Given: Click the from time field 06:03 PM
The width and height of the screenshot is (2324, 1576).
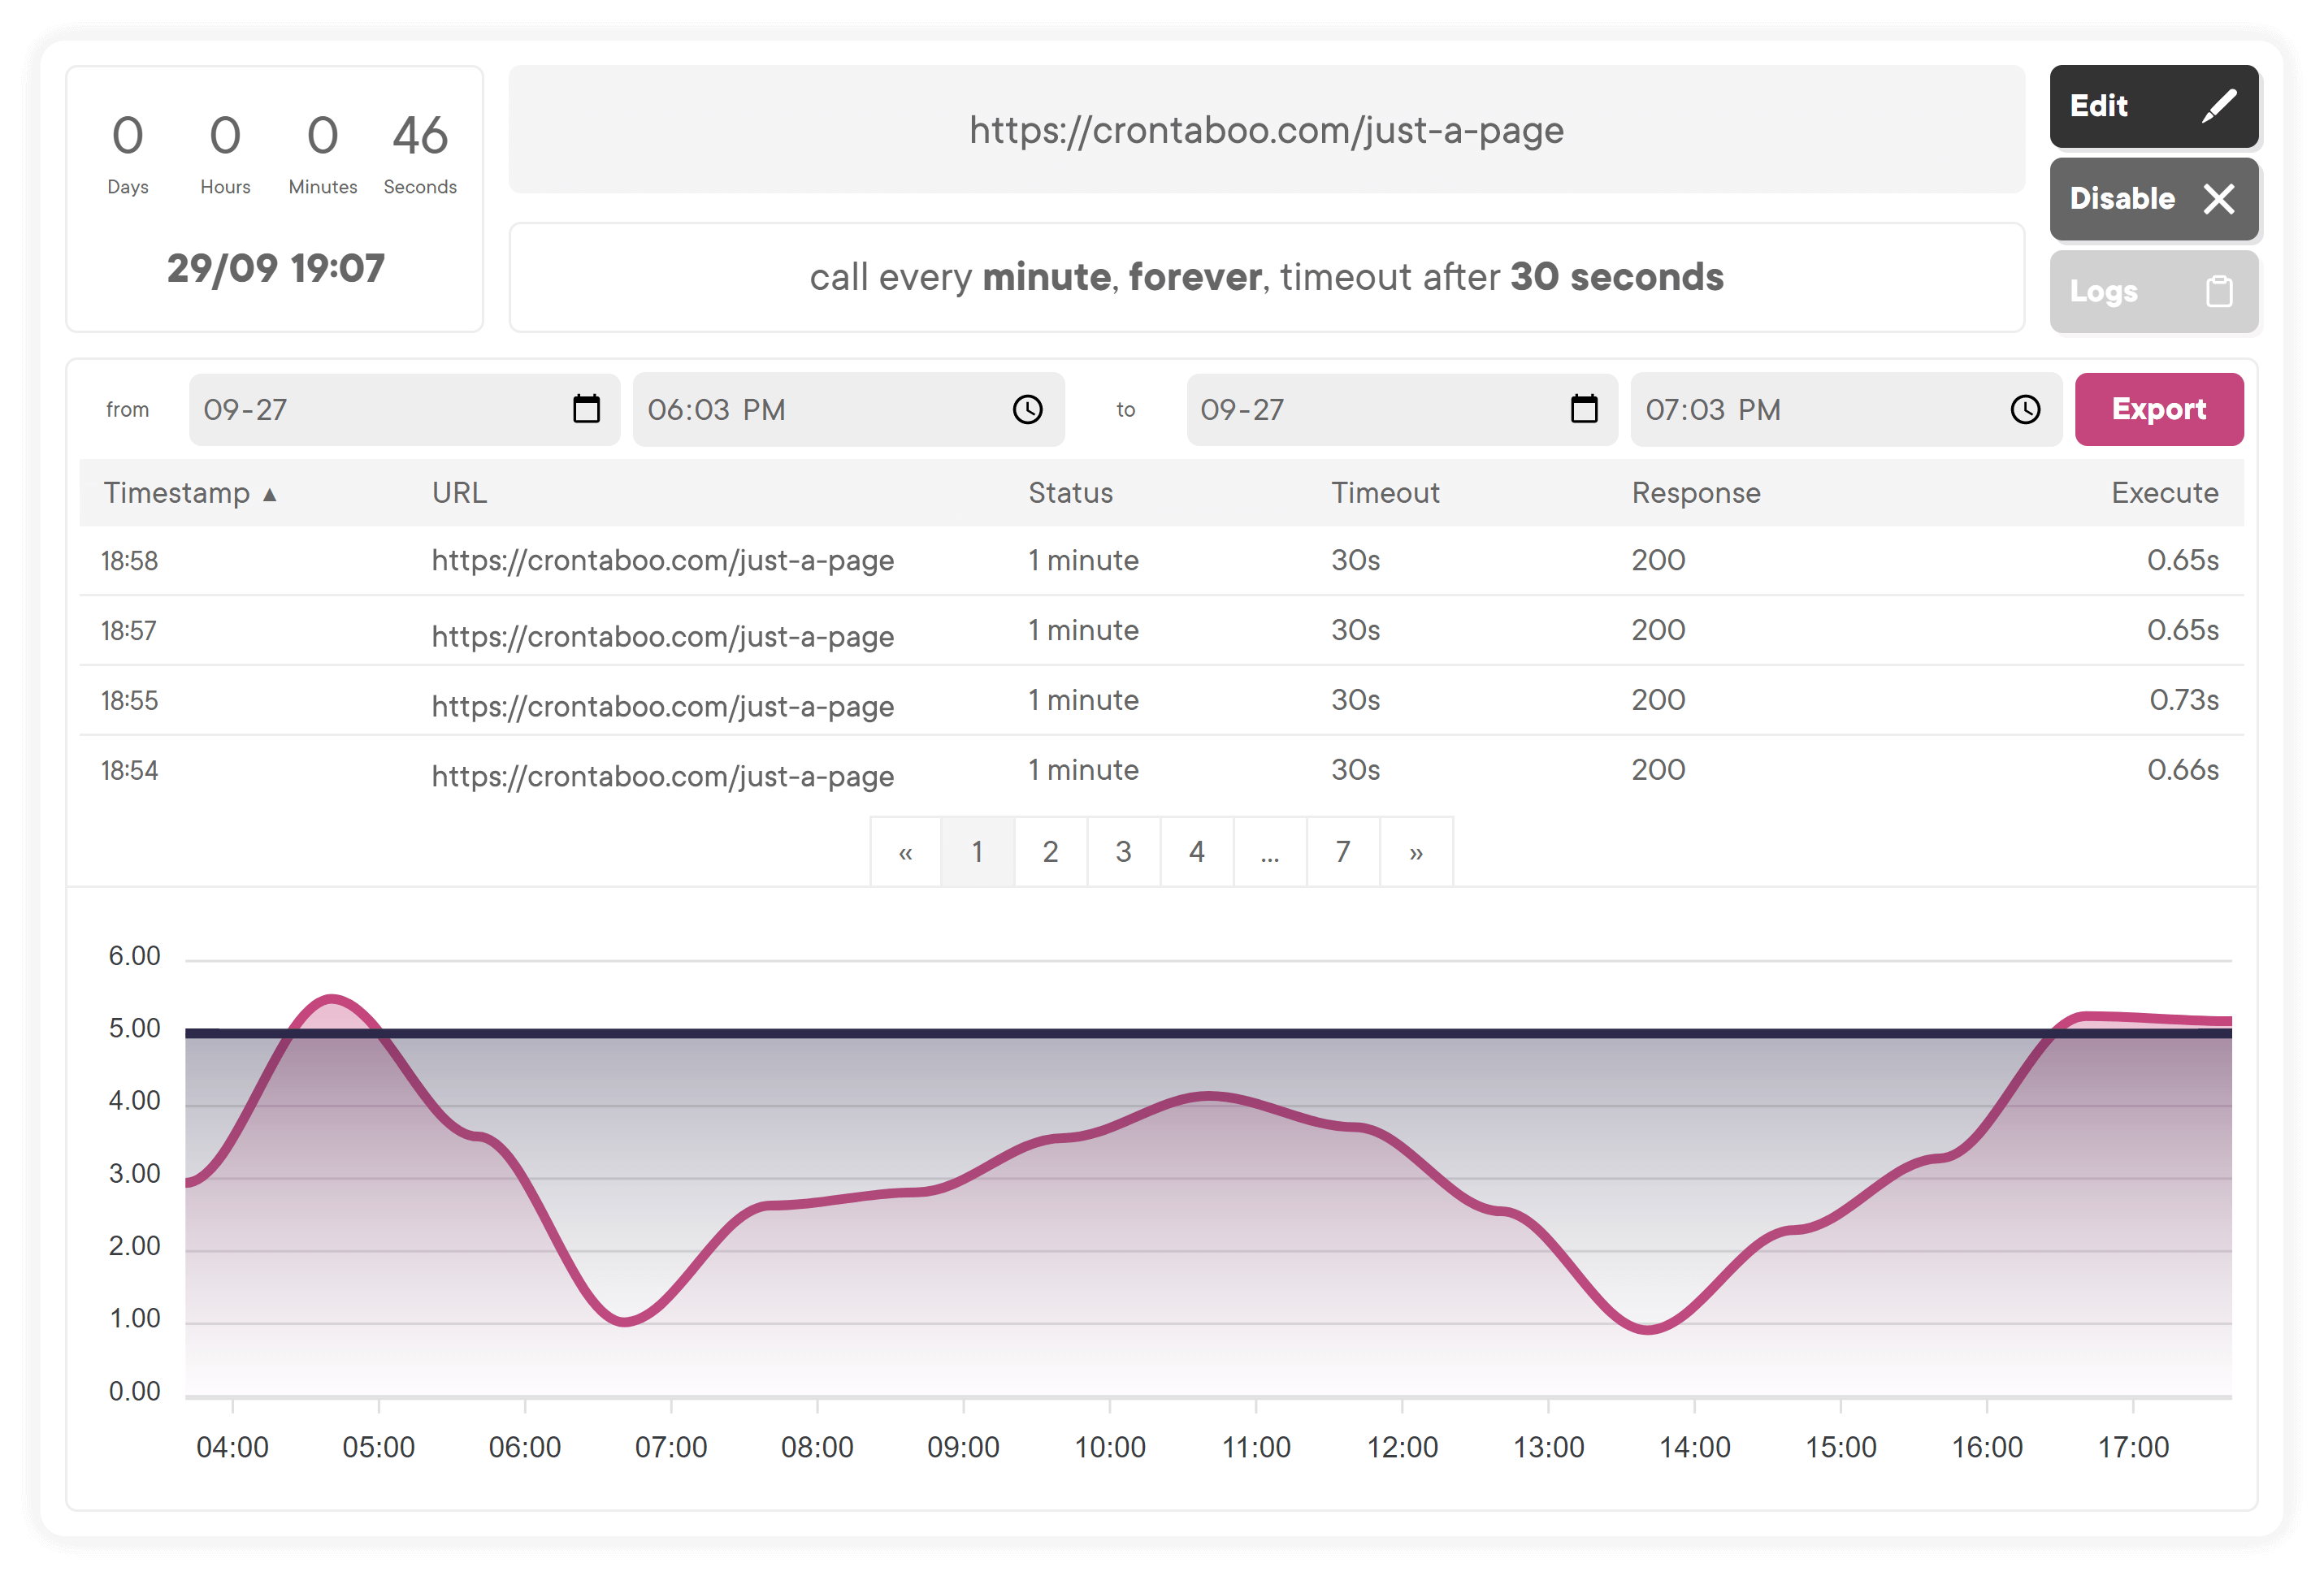Looking at the screenshot, I should pyautogui.click(x=848, y=409).
